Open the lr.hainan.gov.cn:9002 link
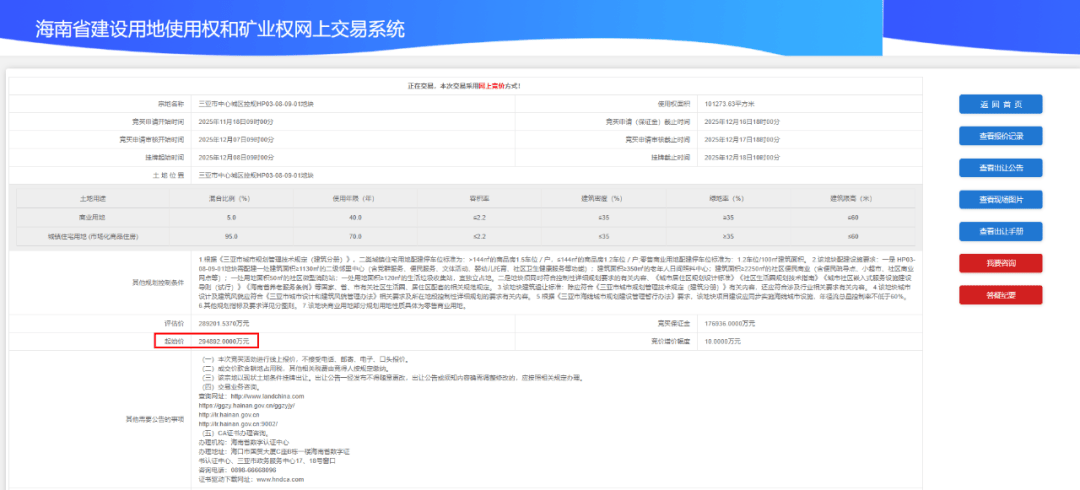This screenshot has width=1080, height=490. click(x=237, y=423)
